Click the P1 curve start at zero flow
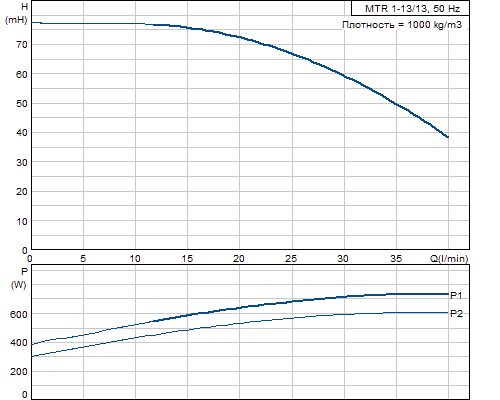This screenshot has width=500, height=400. pyautogui.click(x=32, y=344)
